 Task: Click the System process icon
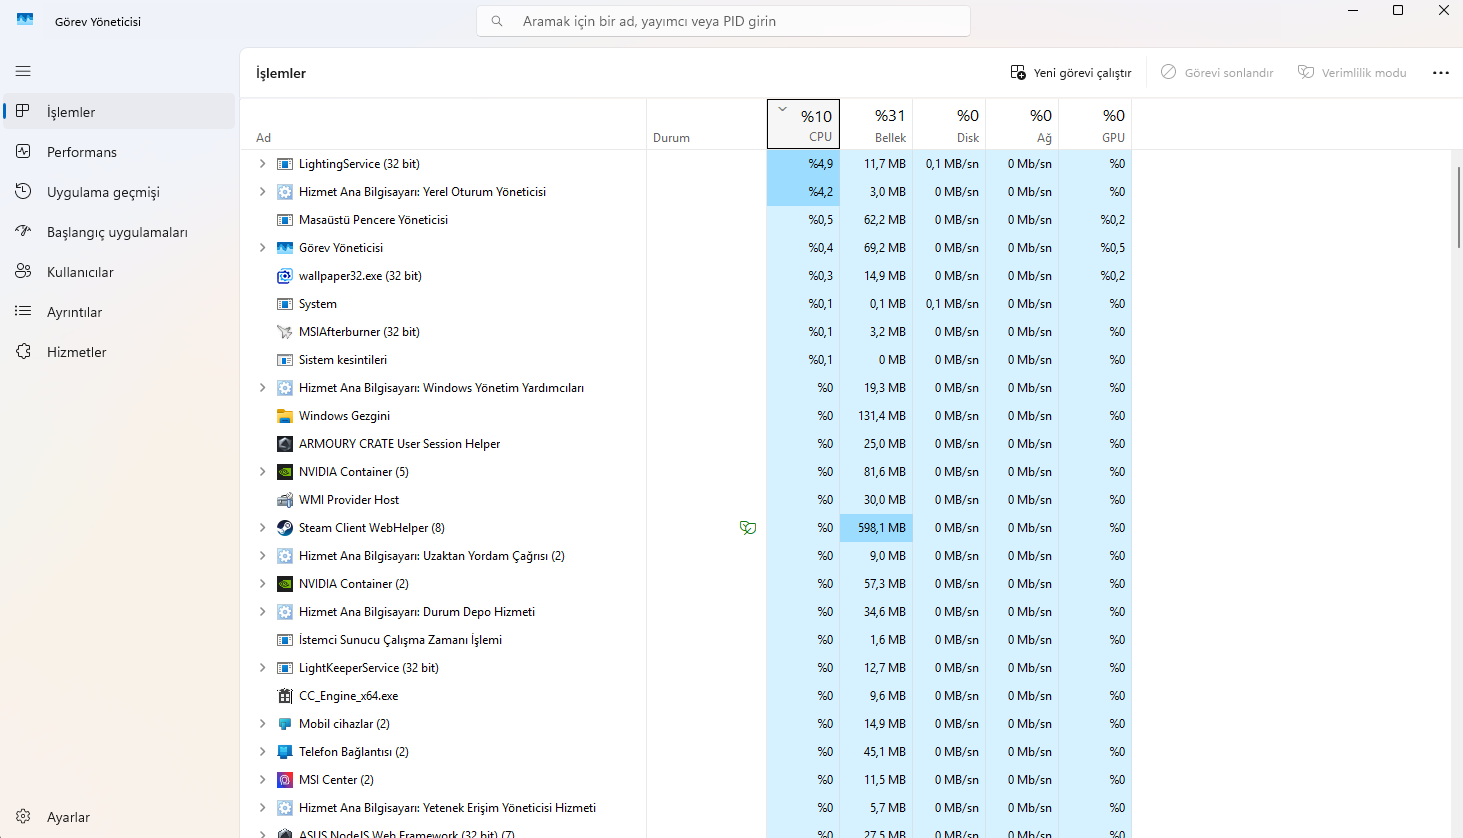click(285, 304)
